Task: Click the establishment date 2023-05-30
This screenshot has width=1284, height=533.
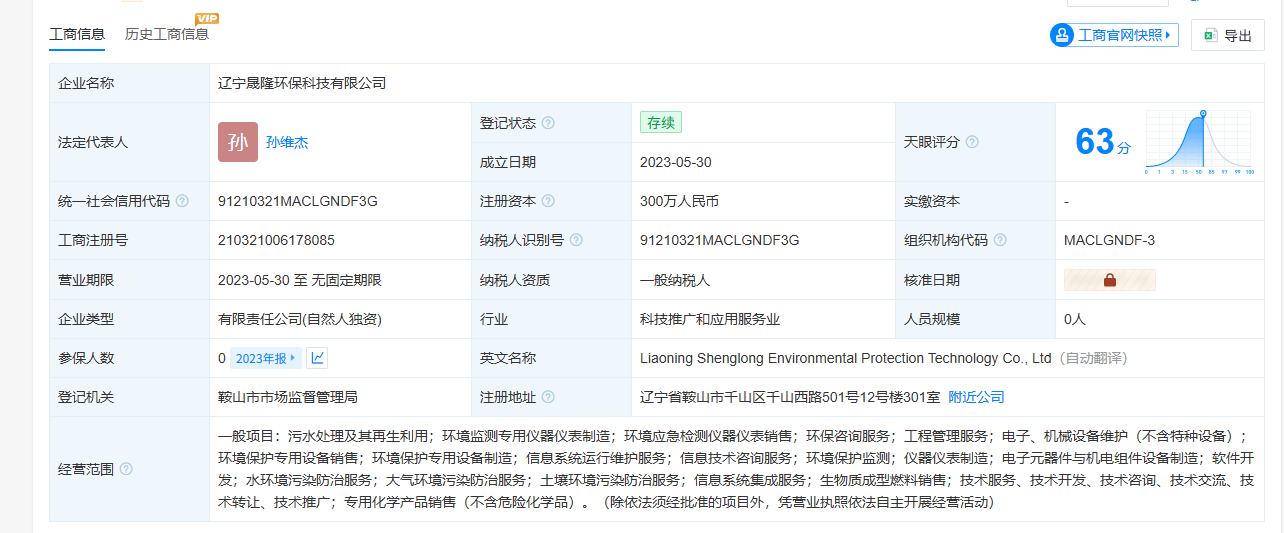Action: click(676, 162)
